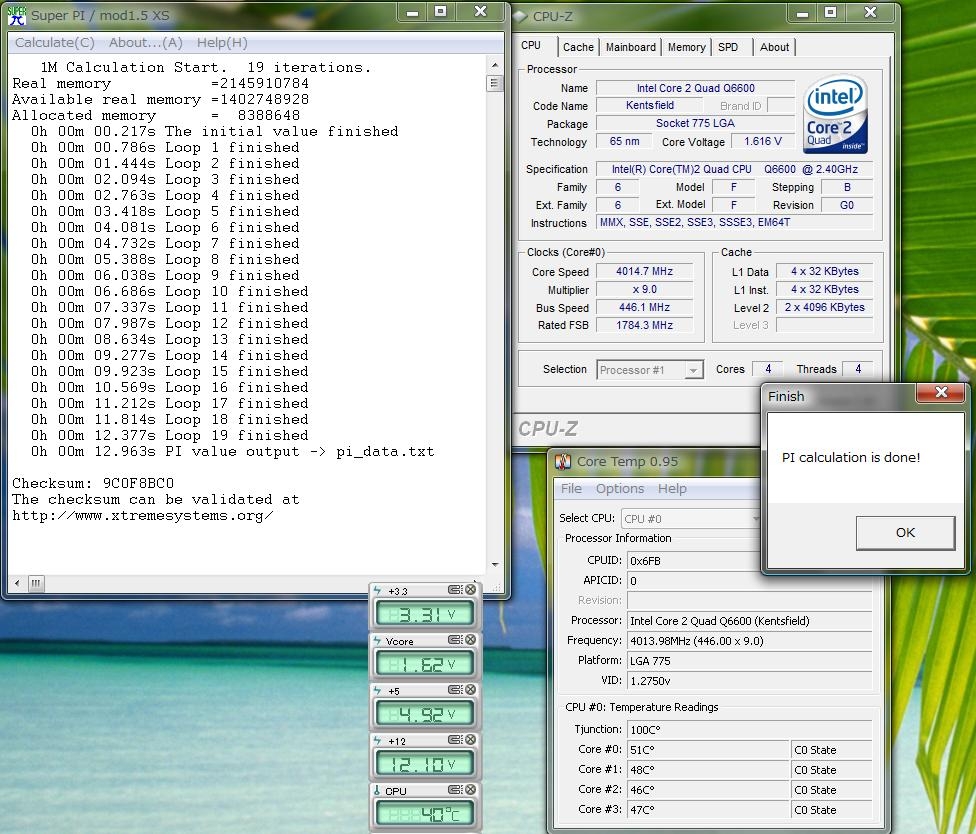Close the CPU temperature gadget
Viewport: 976px width, 834px height.
pos(471,790)
